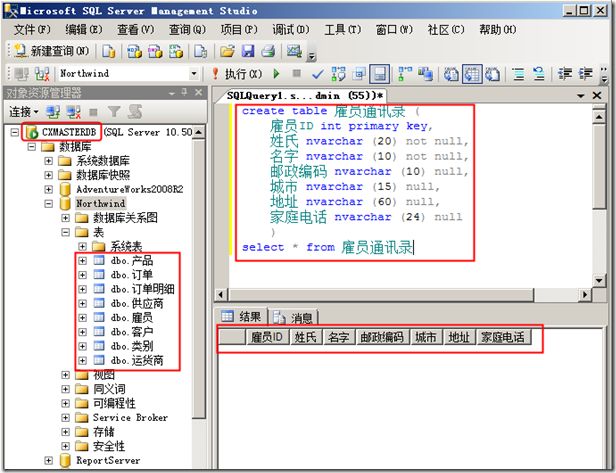Select Results to Text icon
The image size is (616, 473).
[x=451, y=74]
